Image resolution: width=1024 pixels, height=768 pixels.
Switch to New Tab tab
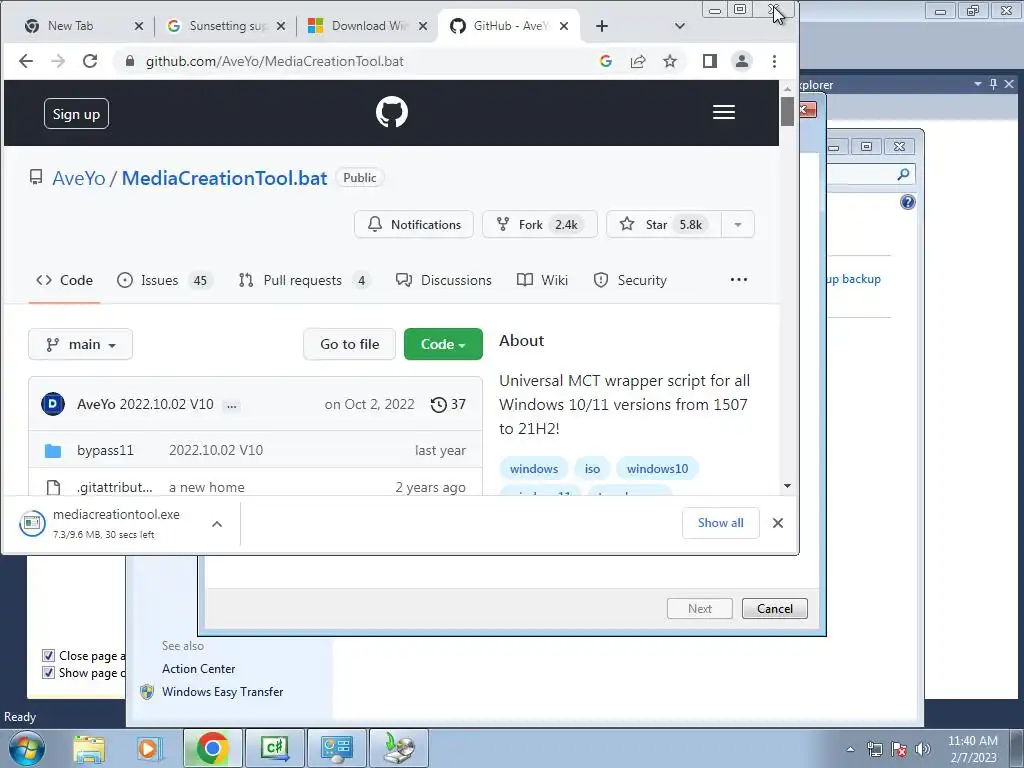pyautogui.click(x=71, y=26)
